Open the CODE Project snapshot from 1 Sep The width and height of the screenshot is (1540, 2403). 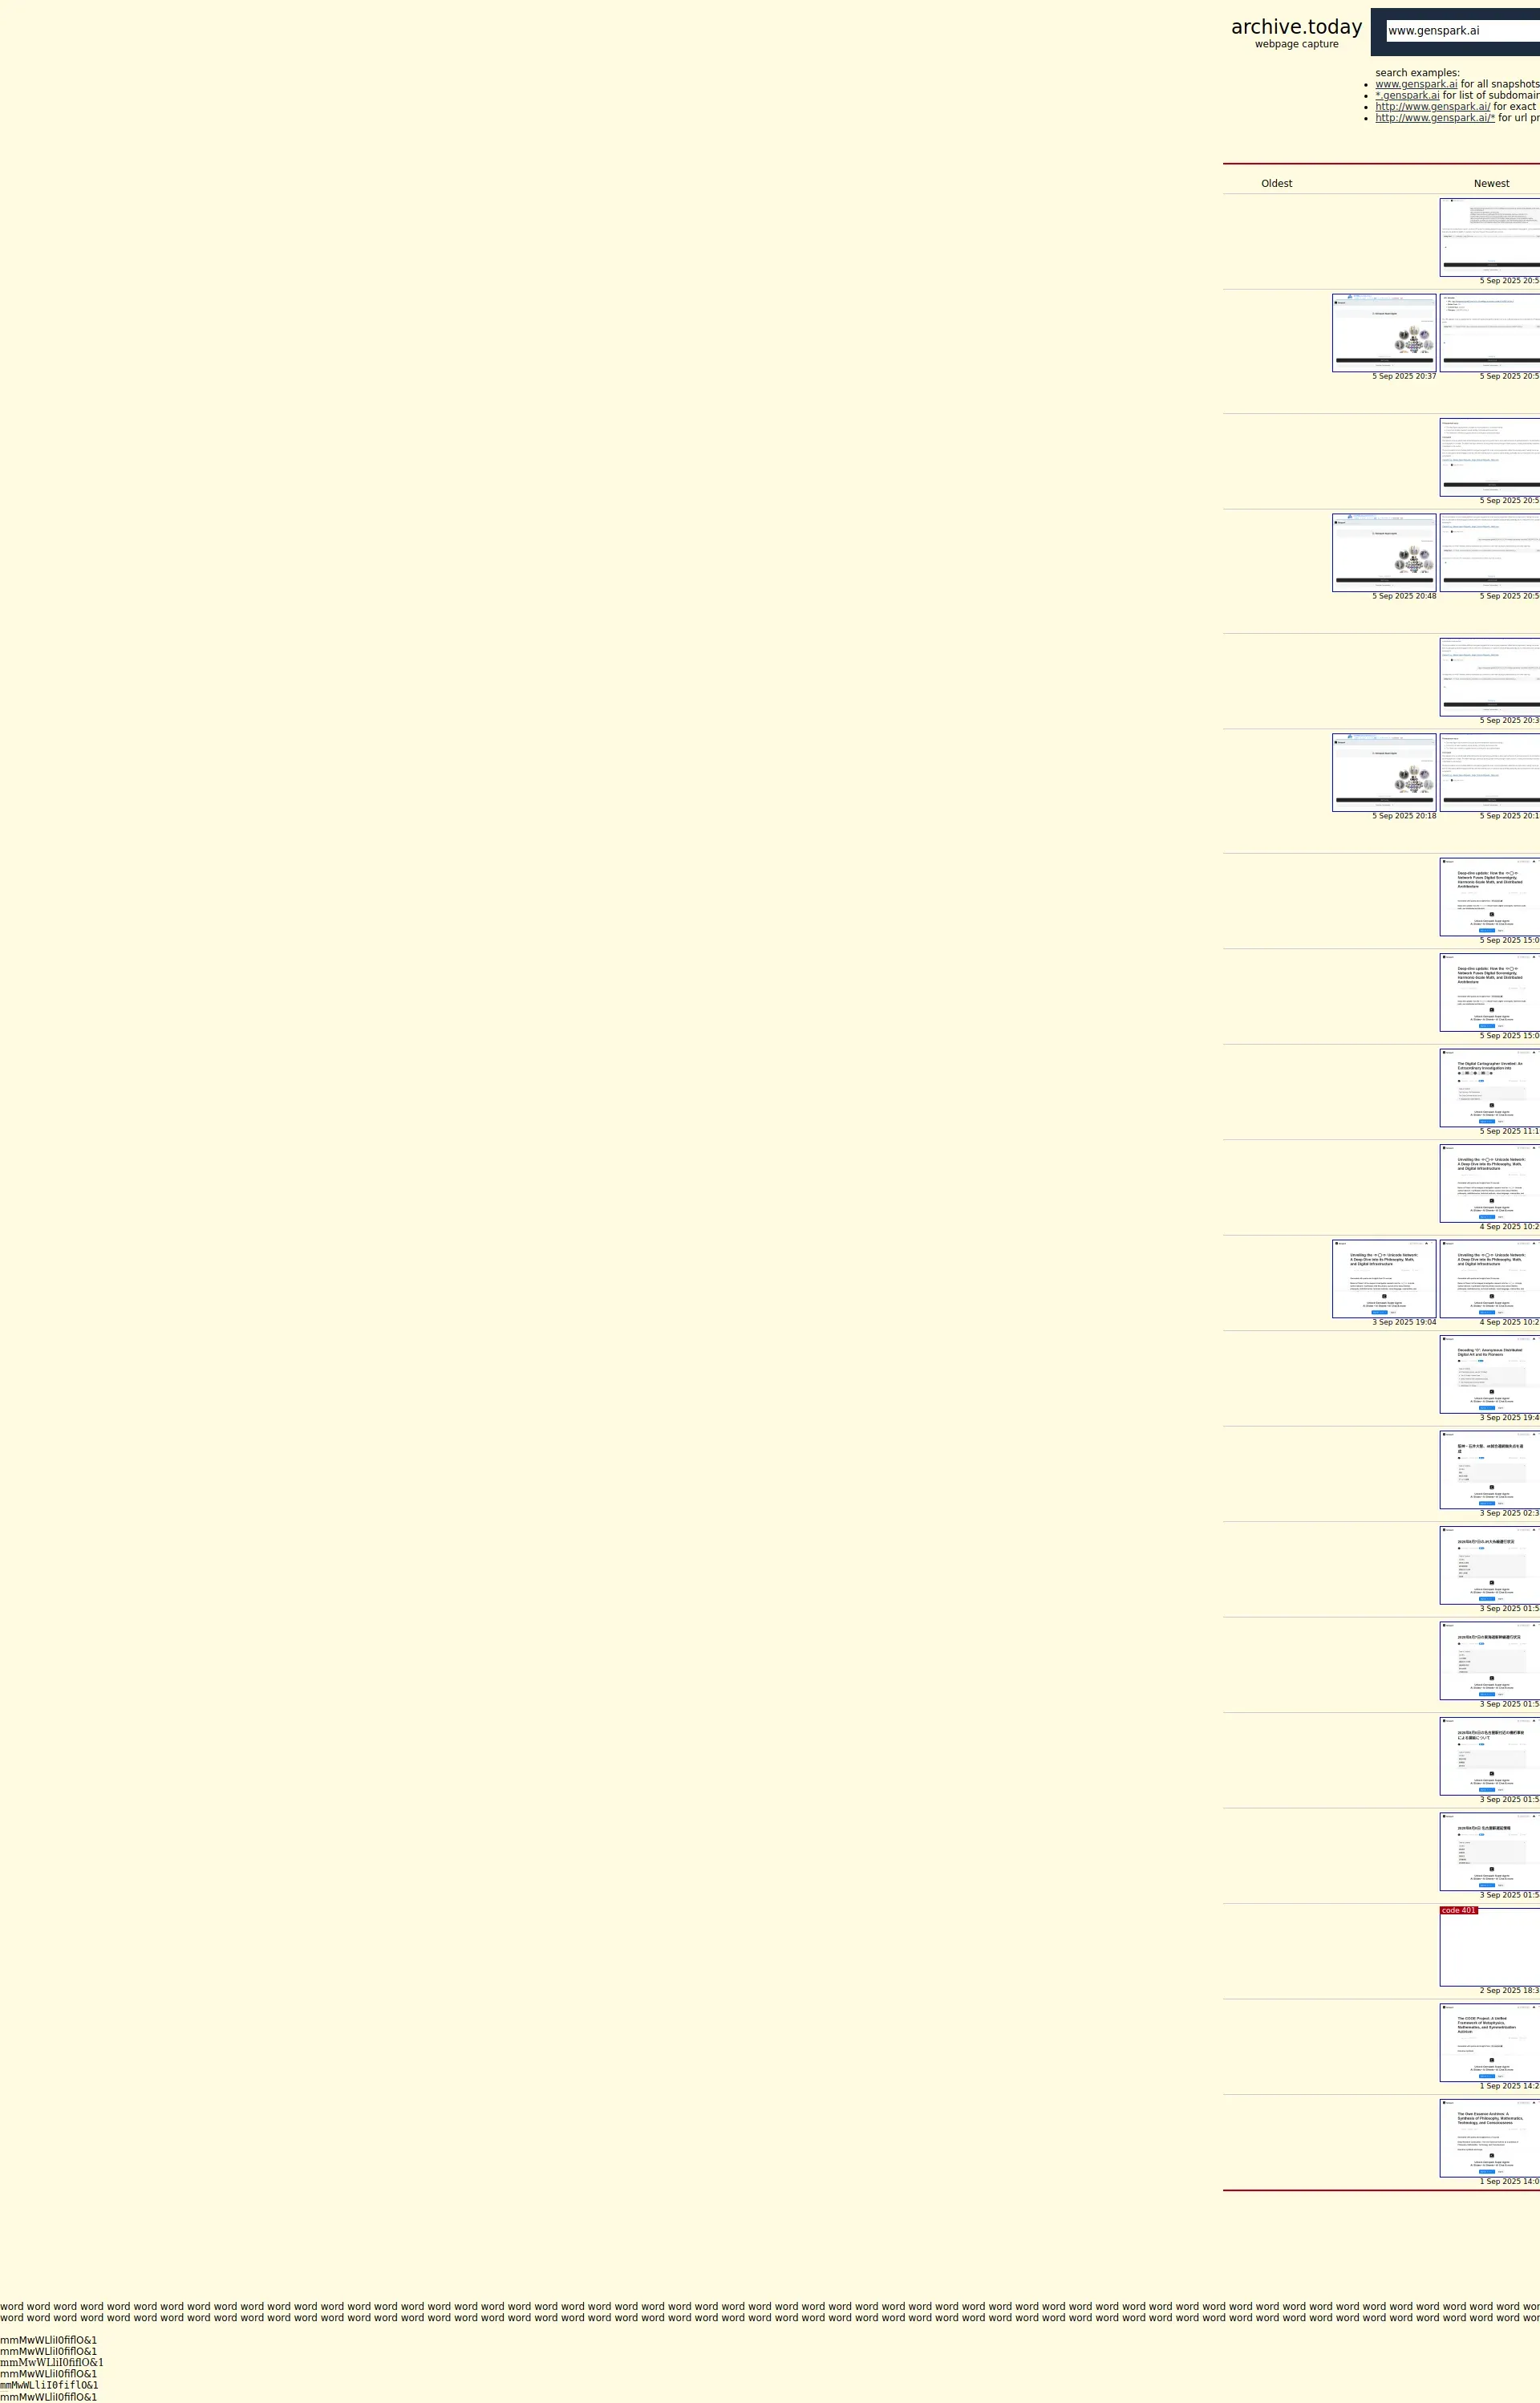coord(1490,2043)
